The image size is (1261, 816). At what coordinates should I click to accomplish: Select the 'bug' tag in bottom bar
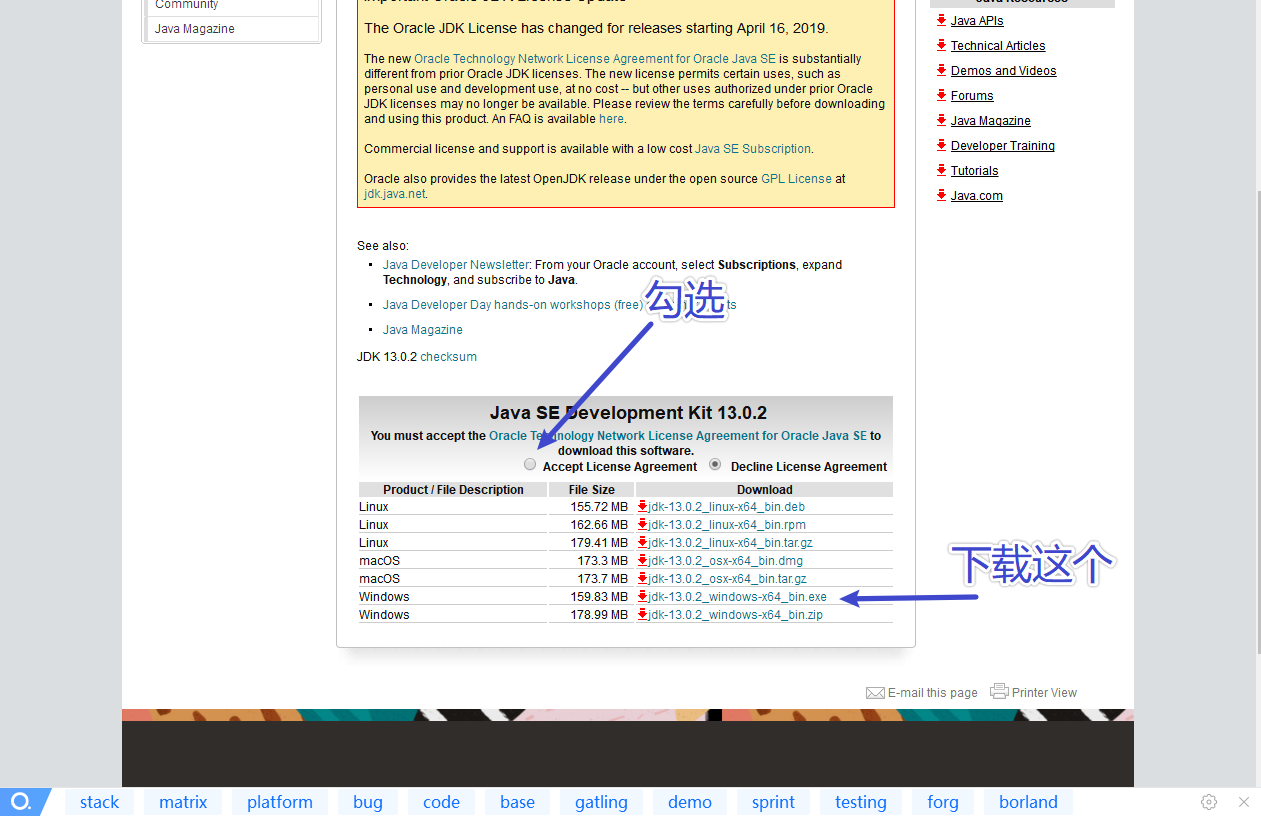pos(368,802)
